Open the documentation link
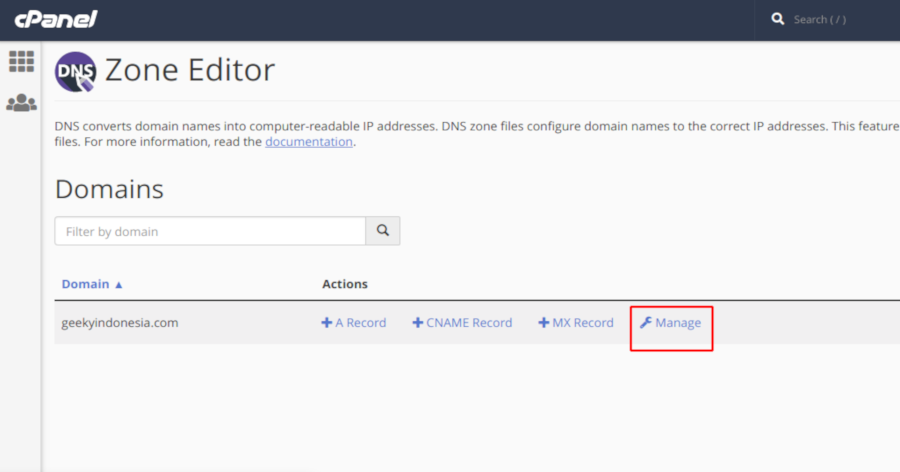The image size is (900, 472). click(309, 142)
